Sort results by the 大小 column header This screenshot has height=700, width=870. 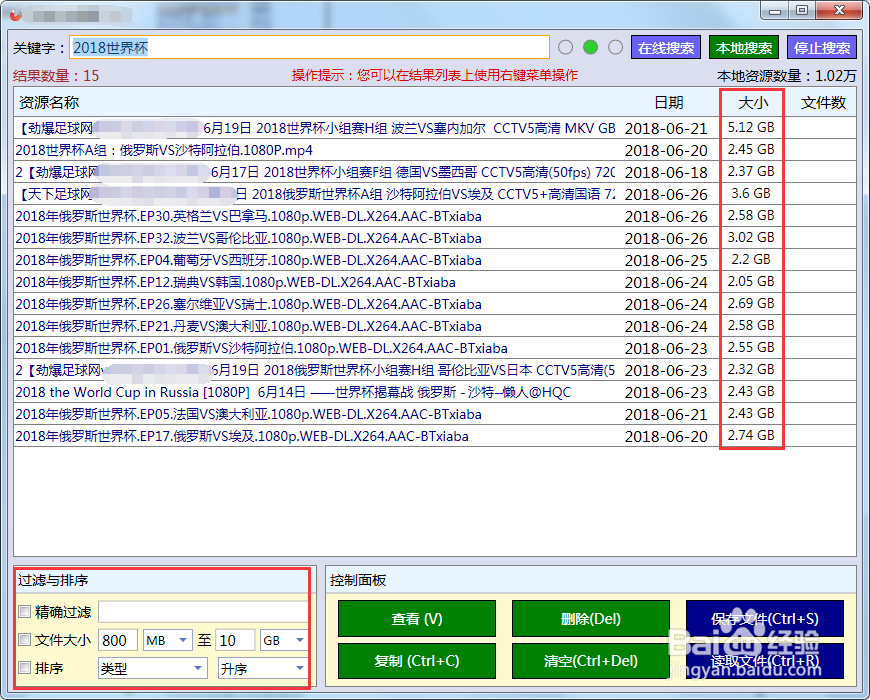pyautogui.click(x=751, y=102)
